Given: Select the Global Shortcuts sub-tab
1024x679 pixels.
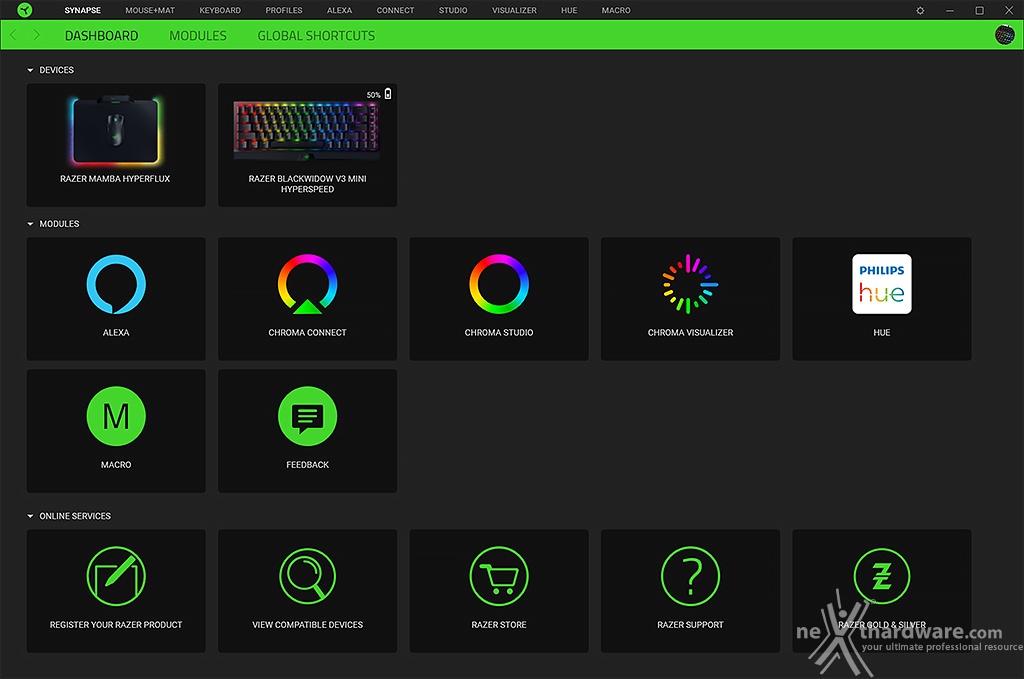Looking at the screenshot, I should 317,36.
